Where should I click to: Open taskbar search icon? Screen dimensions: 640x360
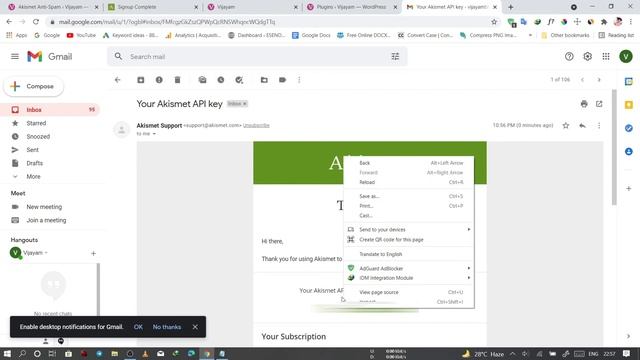click(x=22, y=353)
